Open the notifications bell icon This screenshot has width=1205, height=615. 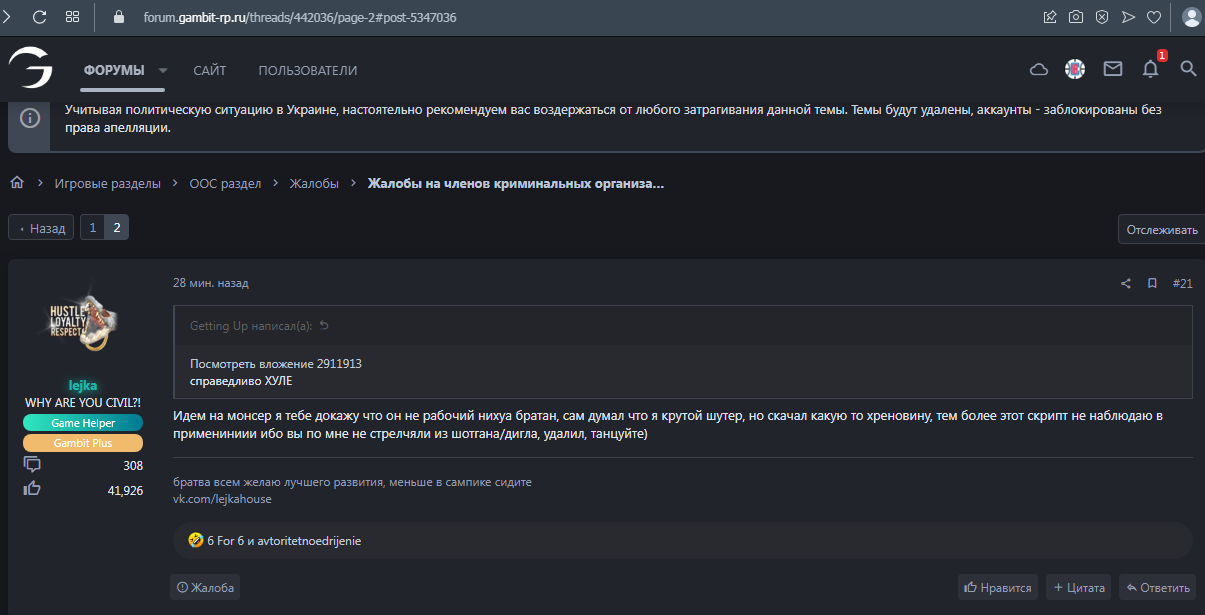[x=1151, y=69]
